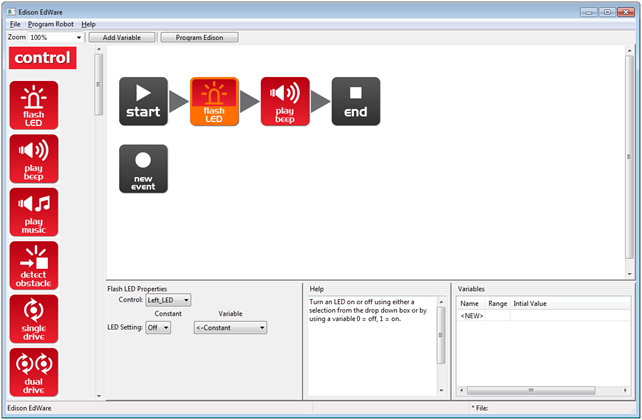Click the orange flash LED program block
The image size is (642, 420).
tap(214, 101)
